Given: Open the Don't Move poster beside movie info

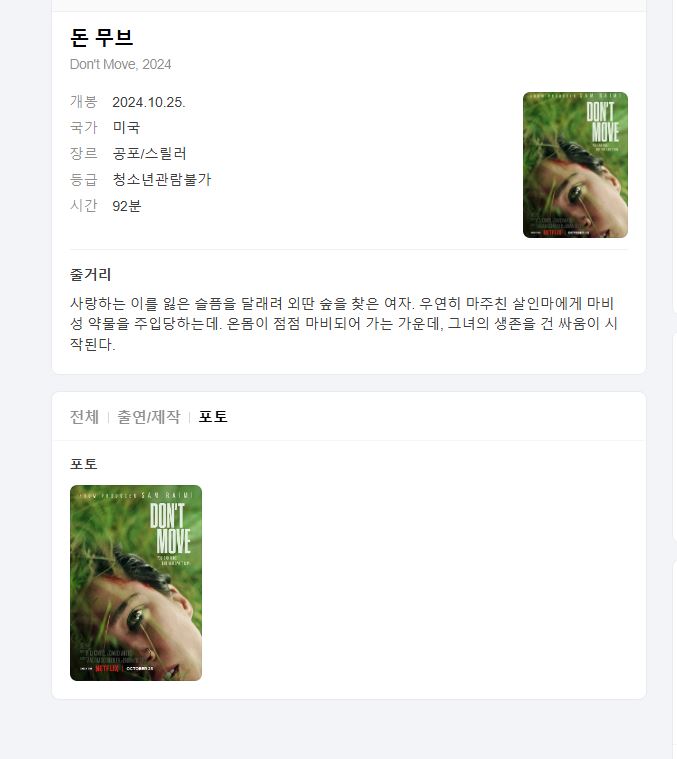Looking at the screenshot, I should 575,165.
